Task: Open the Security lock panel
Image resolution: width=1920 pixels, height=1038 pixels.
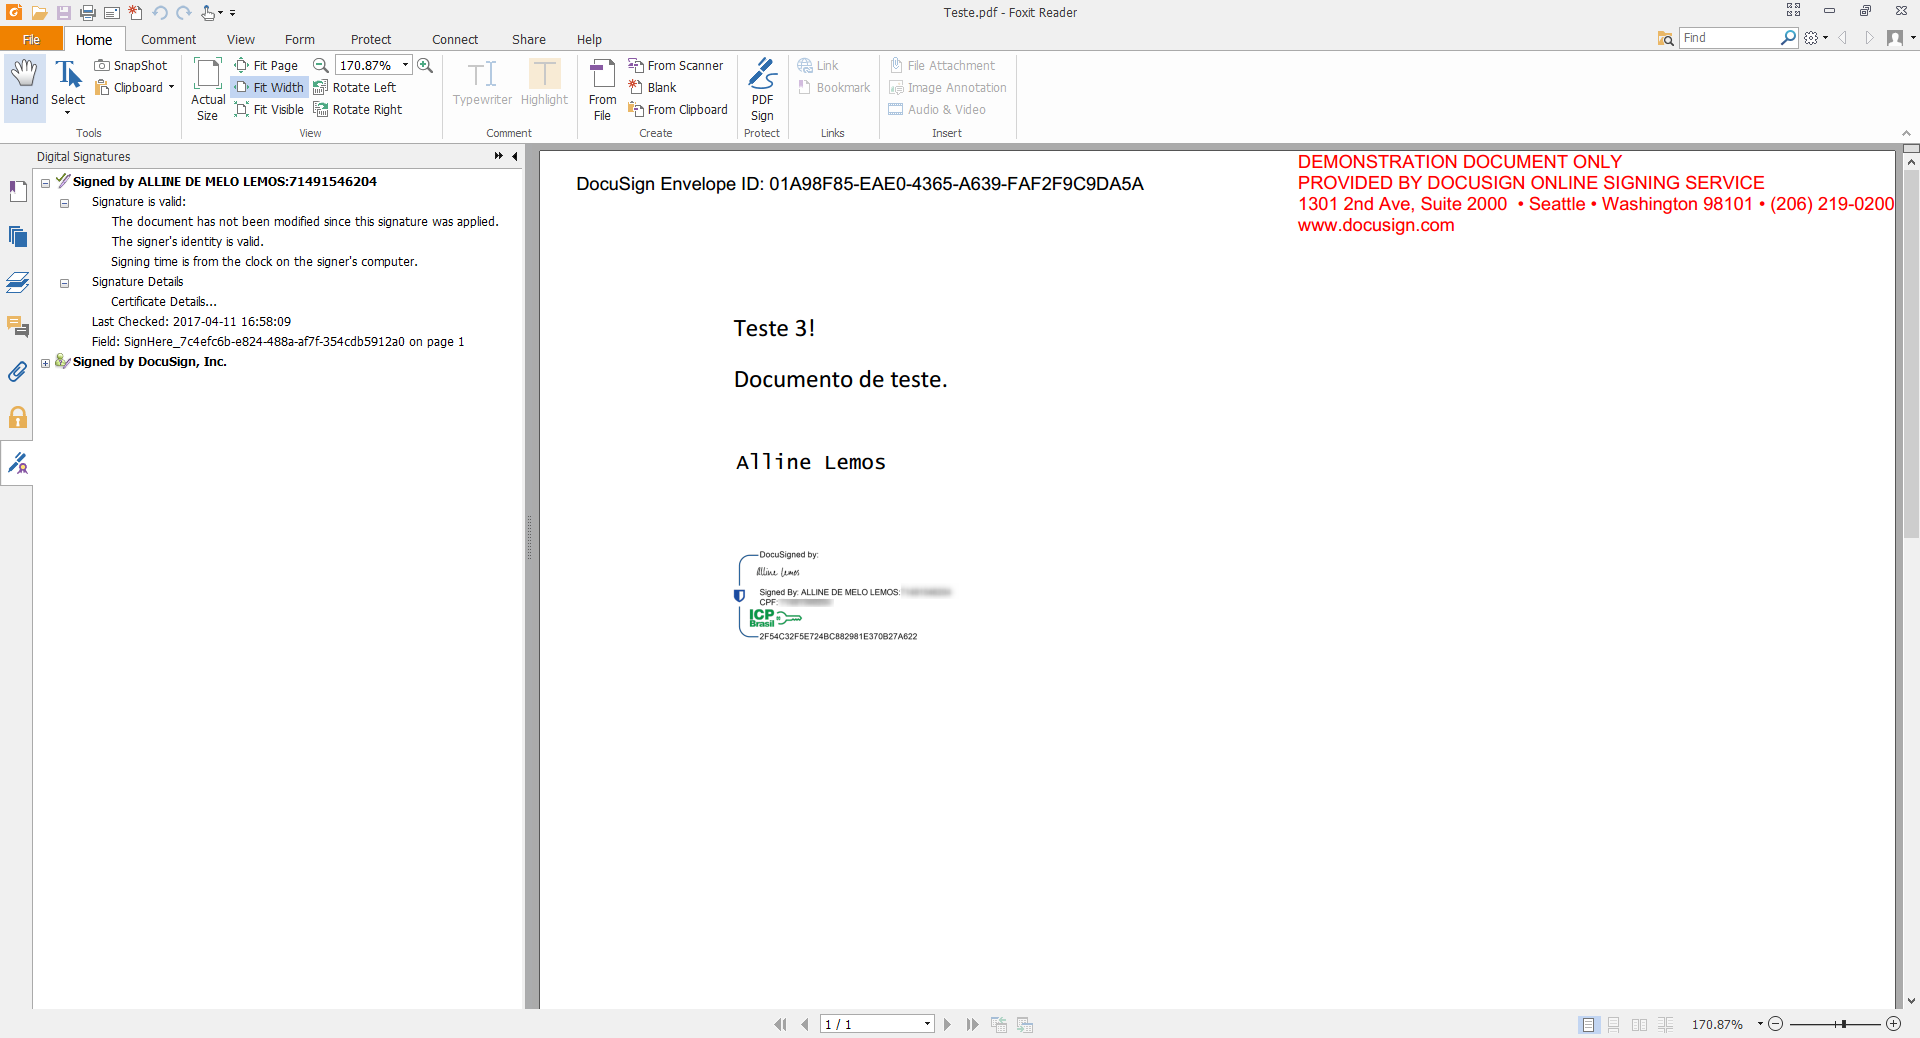Action: (17, 418)
